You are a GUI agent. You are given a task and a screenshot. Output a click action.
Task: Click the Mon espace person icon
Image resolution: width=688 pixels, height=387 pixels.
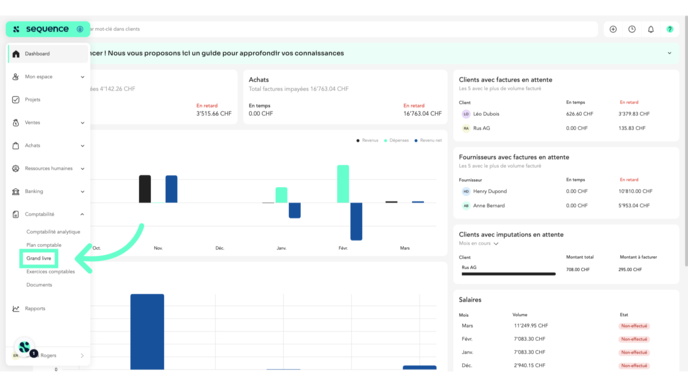16,77
